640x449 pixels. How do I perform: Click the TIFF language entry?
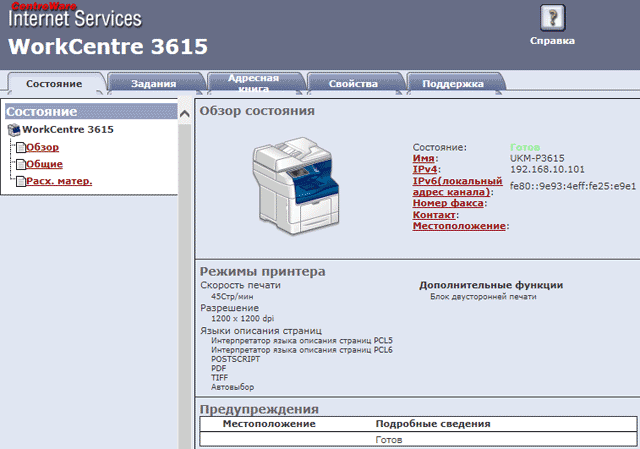click(220, 378)
